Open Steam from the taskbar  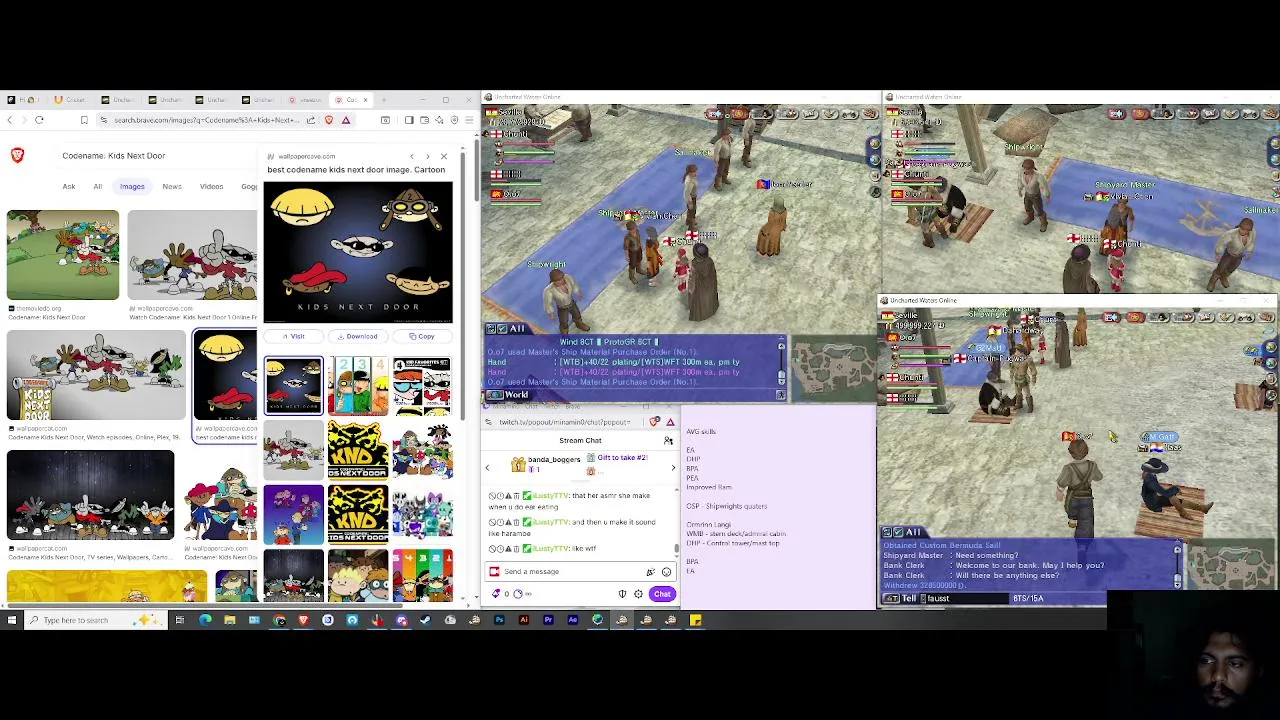(x=426, y=620)
